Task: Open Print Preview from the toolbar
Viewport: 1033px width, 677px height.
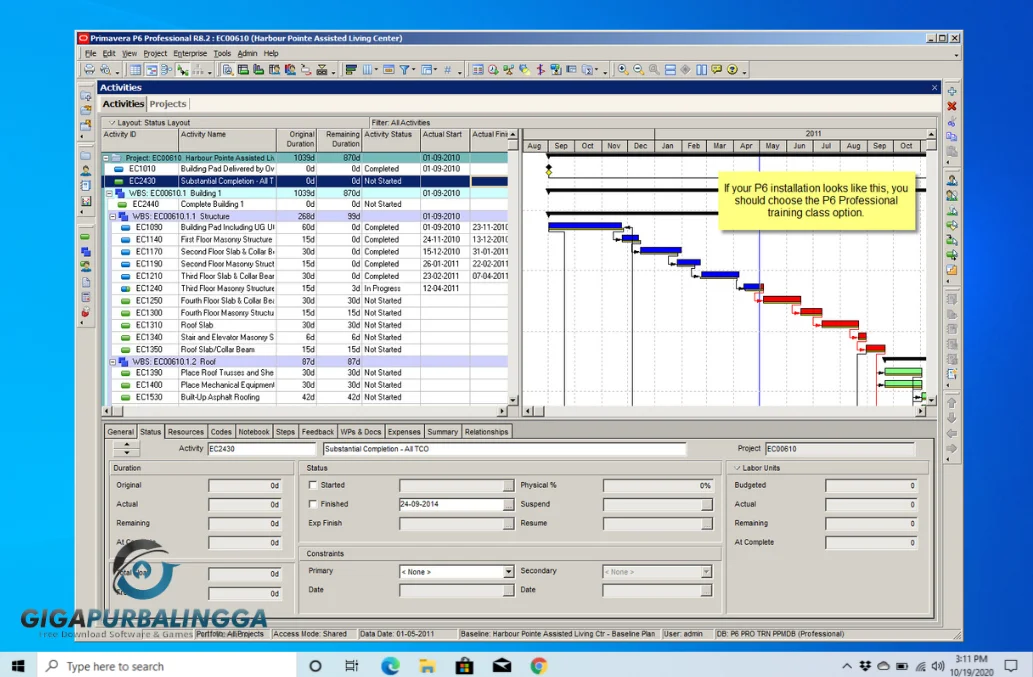Action: click(105, 69)
